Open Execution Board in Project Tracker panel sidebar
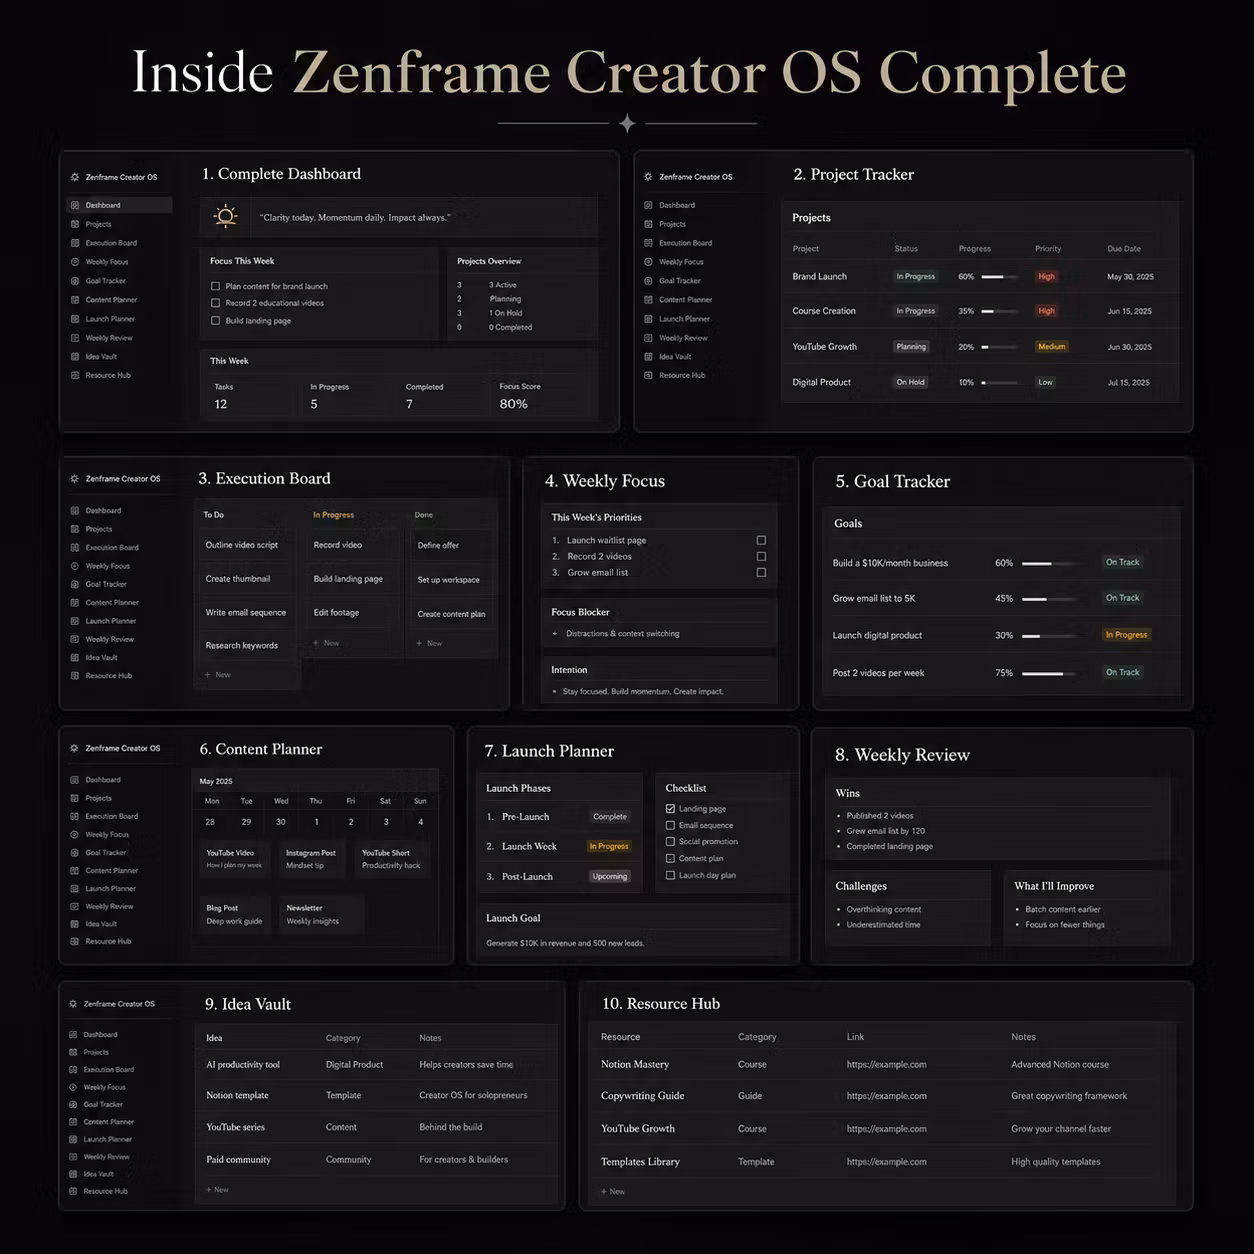1254x1254 pixels. pos(685,243)
